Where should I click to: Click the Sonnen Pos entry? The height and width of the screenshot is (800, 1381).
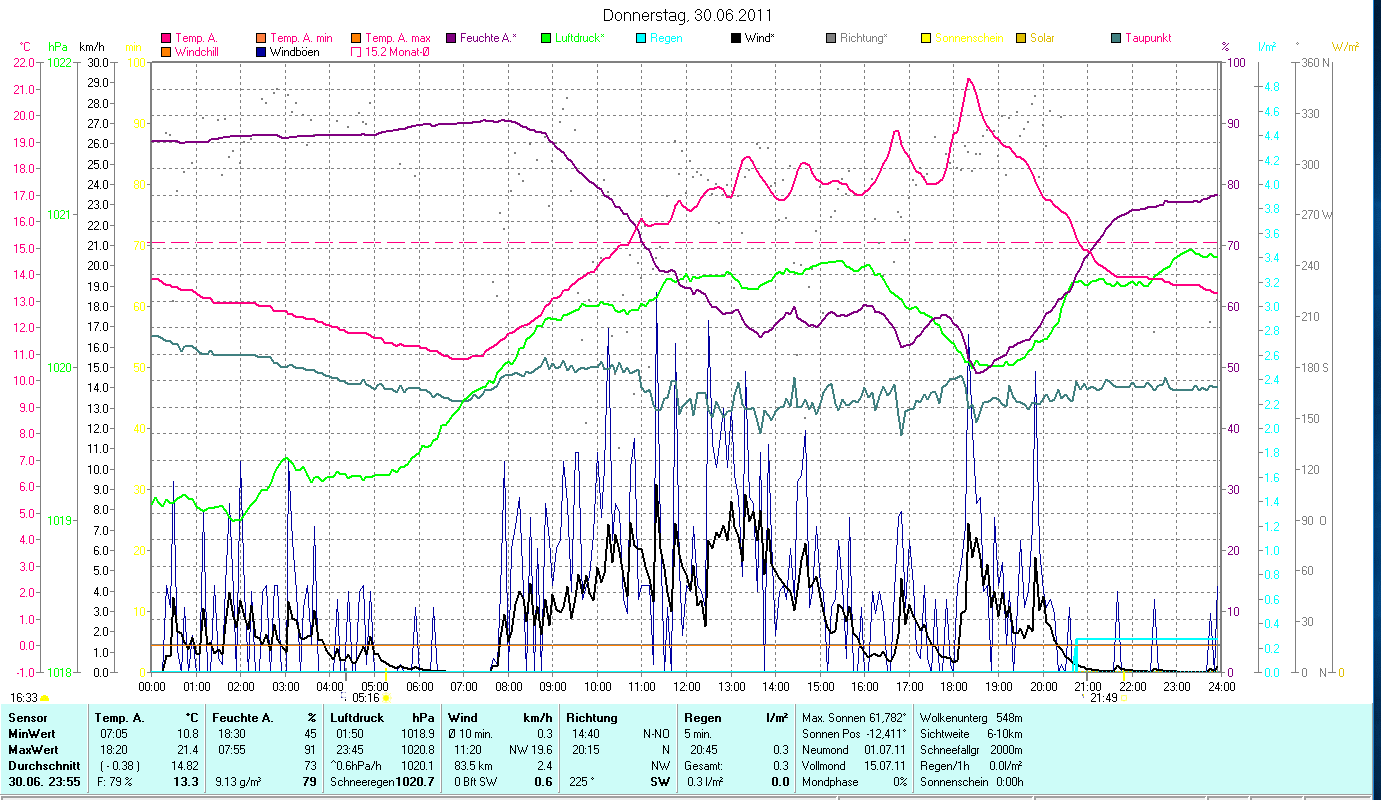(x=854, y=734)
